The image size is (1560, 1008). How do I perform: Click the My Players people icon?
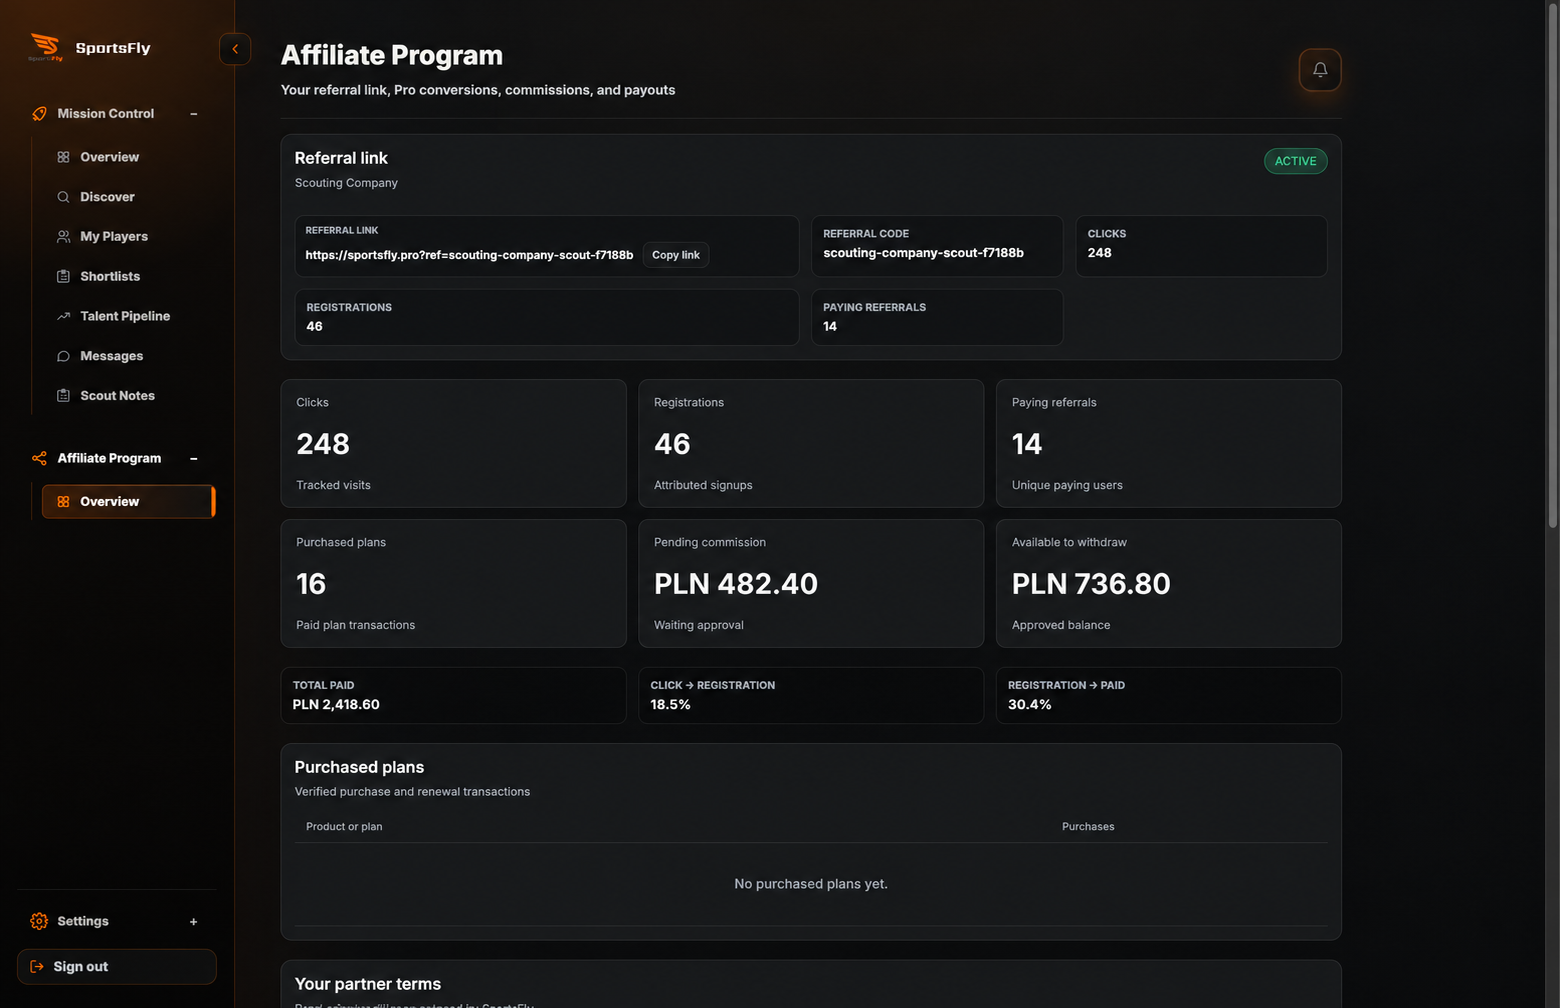[63, 237]
